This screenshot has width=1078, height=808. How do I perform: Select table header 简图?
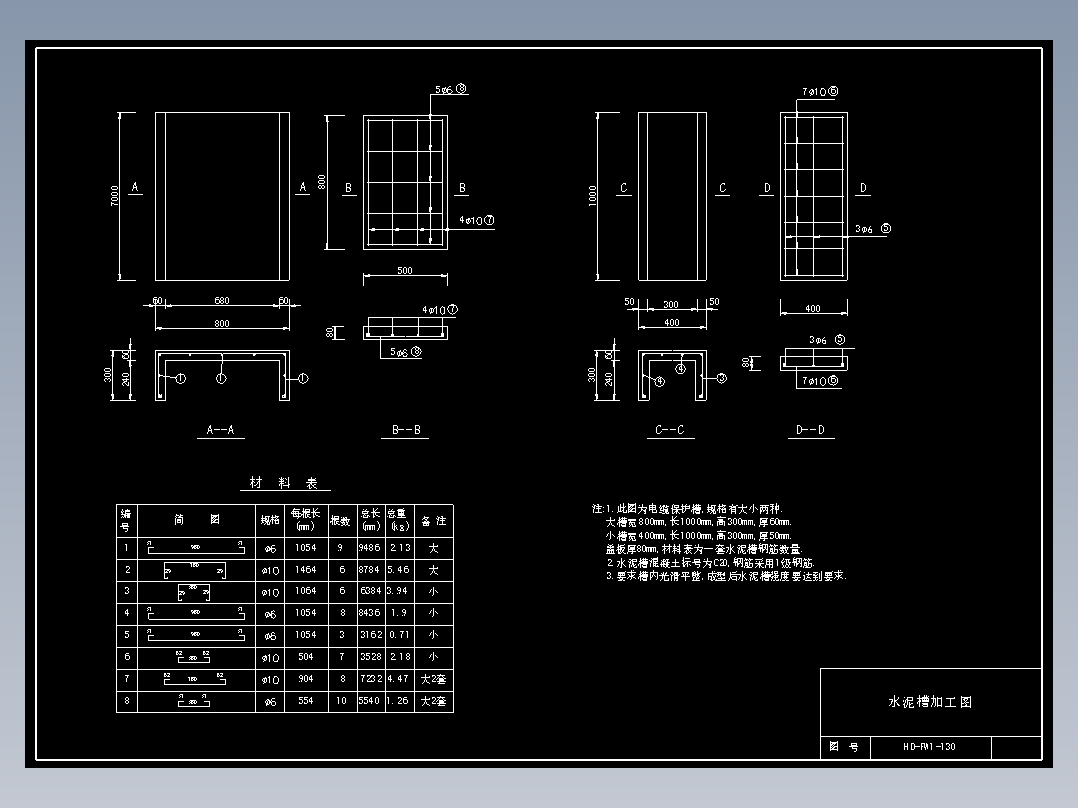197,520
